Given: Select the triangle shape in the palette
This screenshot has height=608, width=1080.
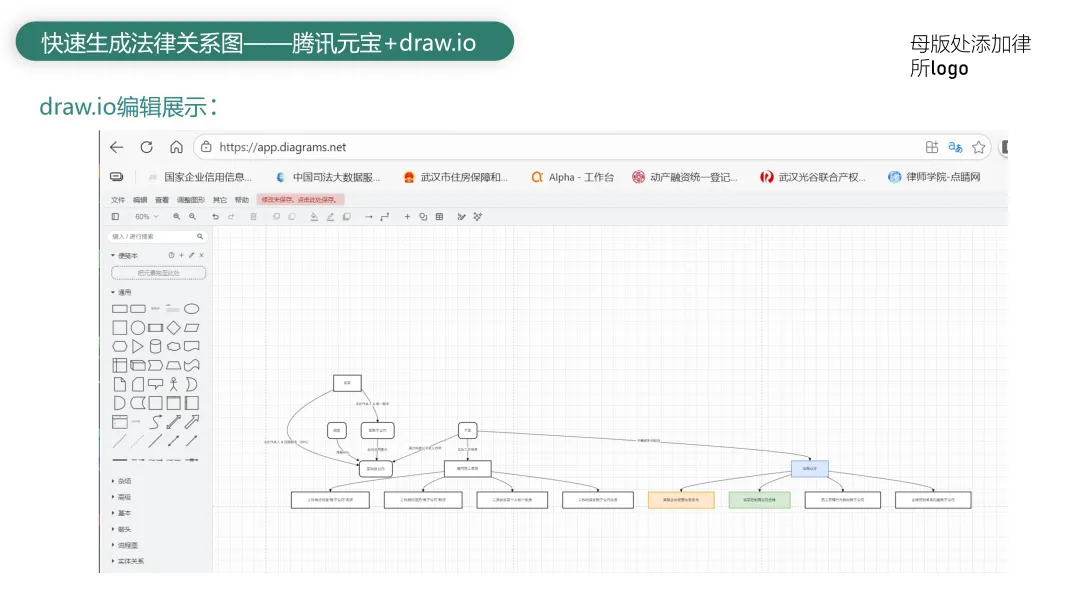Looking at the screenshot, I should (x=138, y=346).
